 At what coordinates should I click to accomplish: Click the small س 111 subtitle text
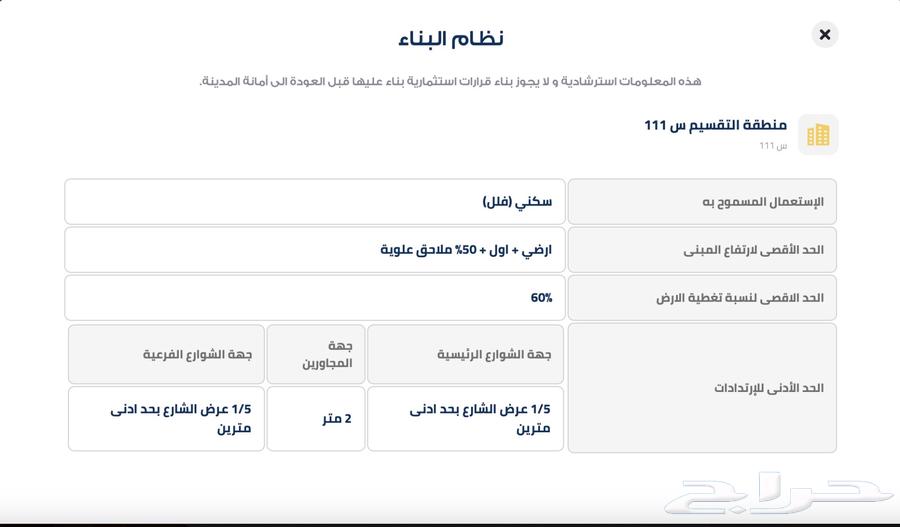coord(773,146)
